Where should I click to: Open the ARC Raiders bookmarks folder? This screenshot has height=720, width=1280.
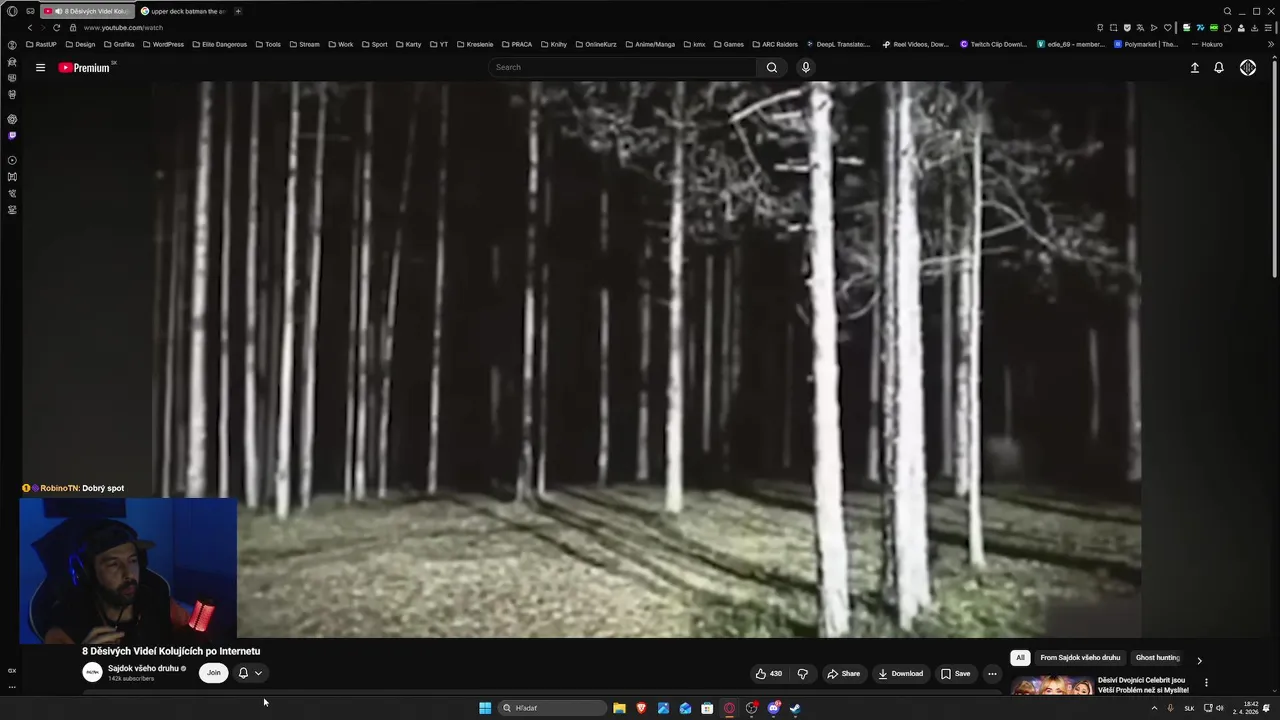[x=774, y=44]
